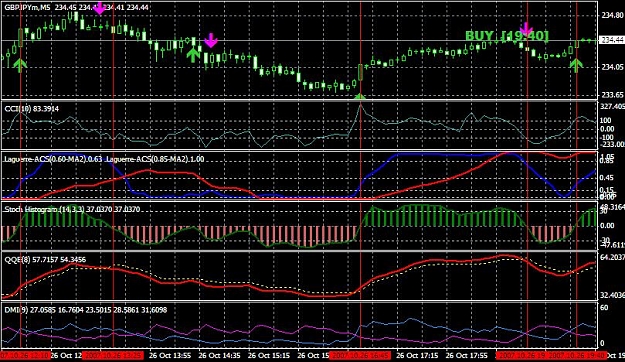The height and width of the screenshot is (362, 625).
Task: Select the BUY [19:40] signal label
Action: (x=507, y=36)
